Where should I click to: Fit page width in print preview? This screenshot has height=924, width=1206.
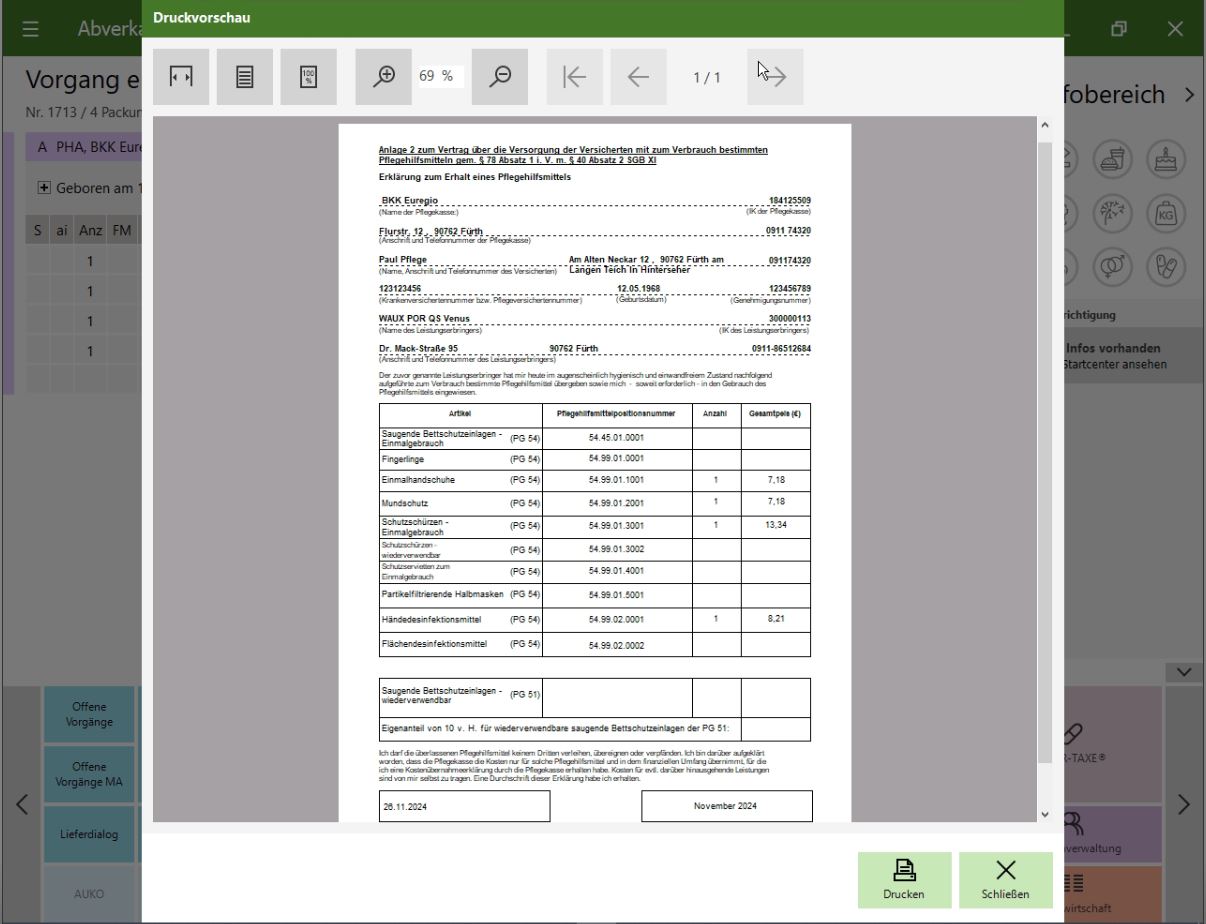(x=181, y=77)
